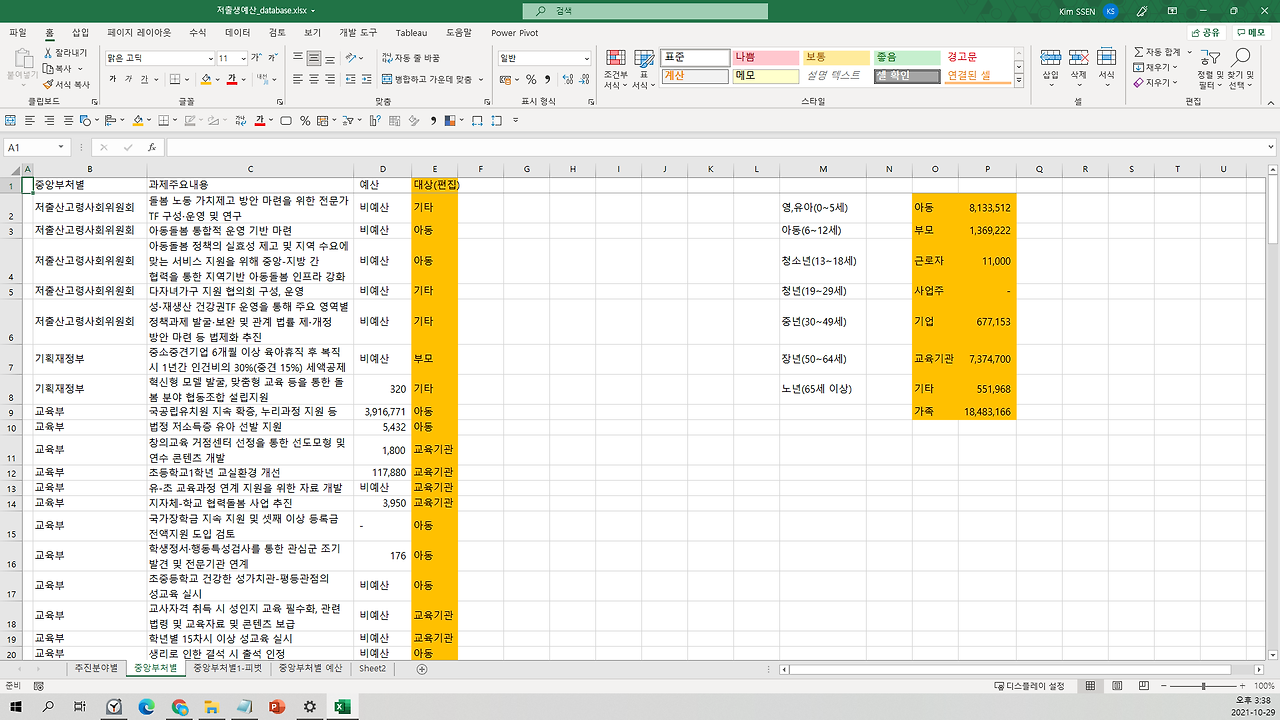This screenshot has width=1280, height=720.
Task: Open Find and Select (찾기 및 선택)
Action: 1240,69
